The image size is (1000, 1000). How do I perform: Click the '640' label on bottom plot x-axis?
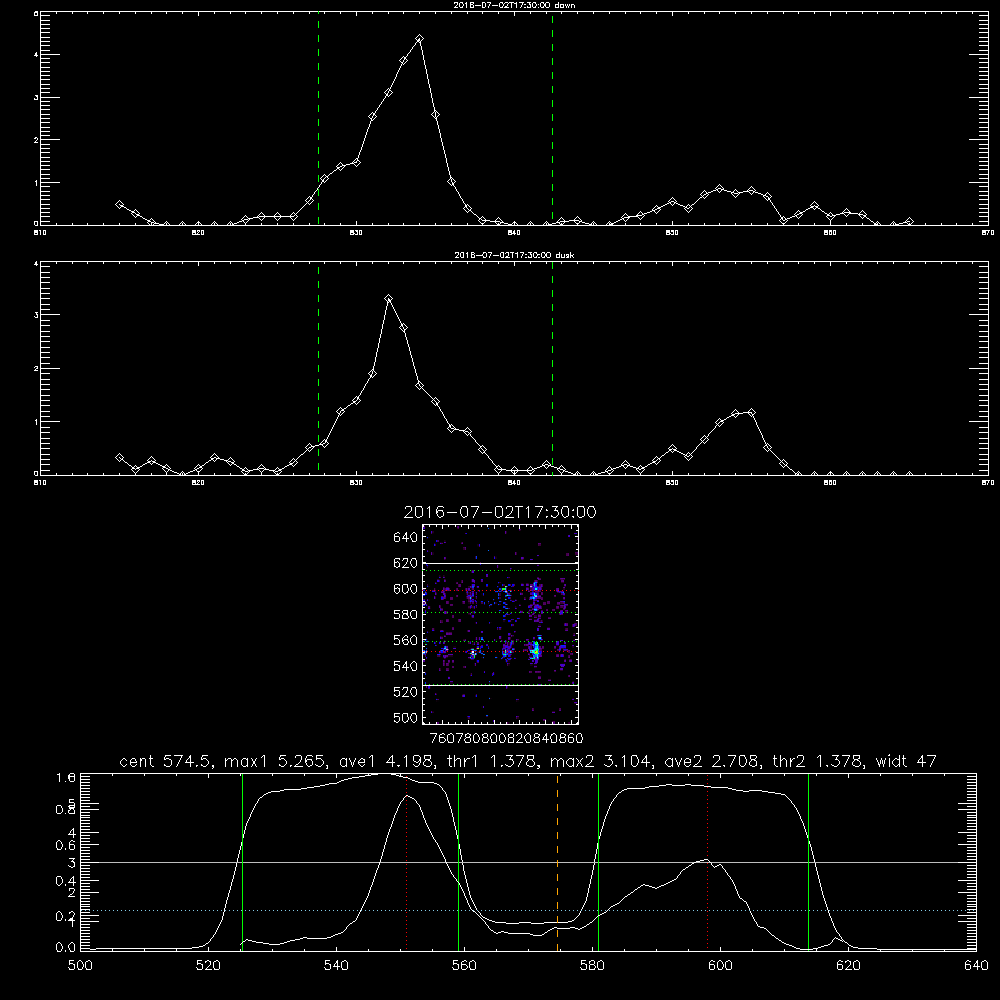tap(976, 966)
